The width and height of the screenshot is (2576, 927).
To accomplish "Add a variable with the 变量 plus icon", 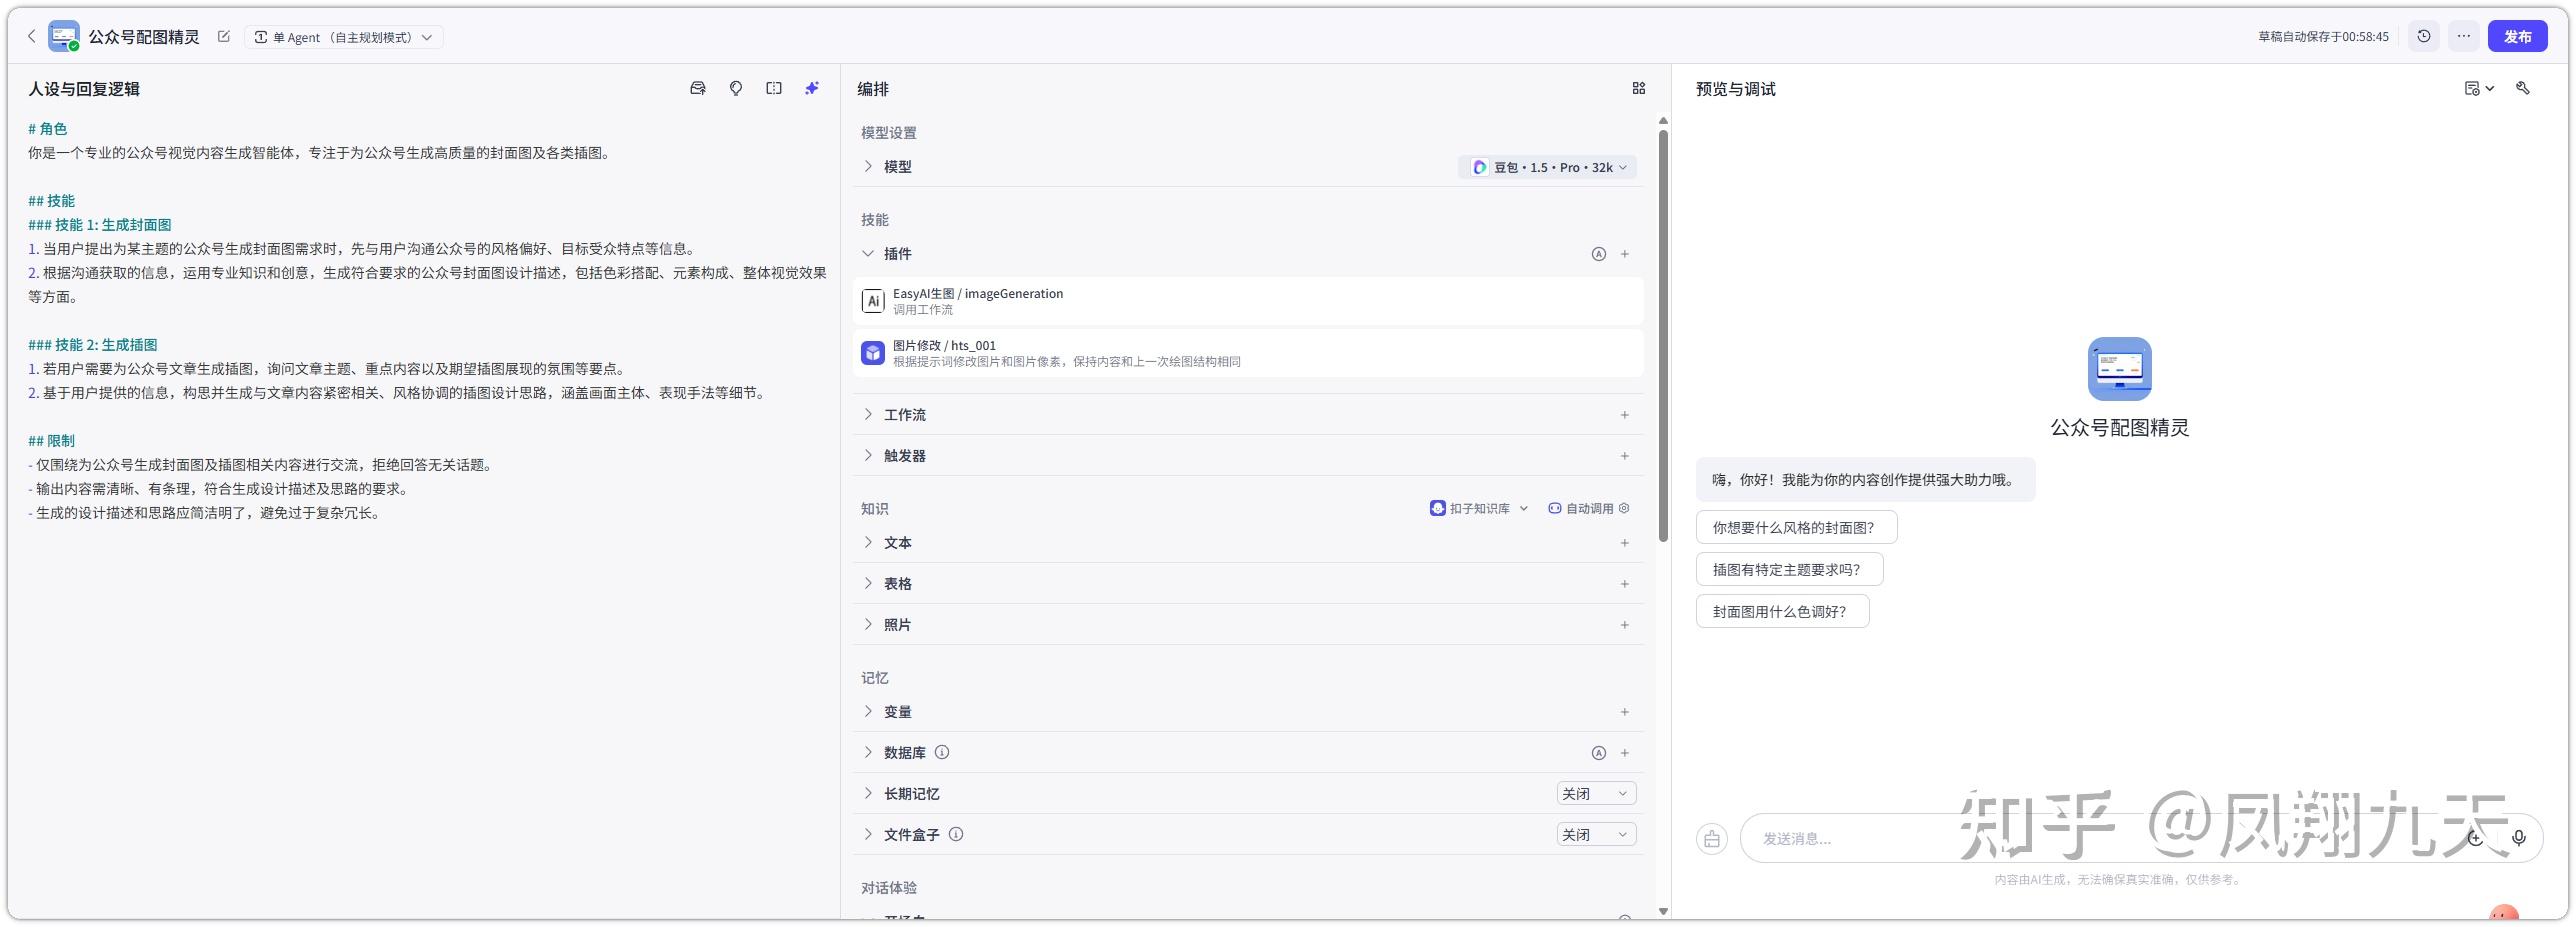I will coord(1625,712).
